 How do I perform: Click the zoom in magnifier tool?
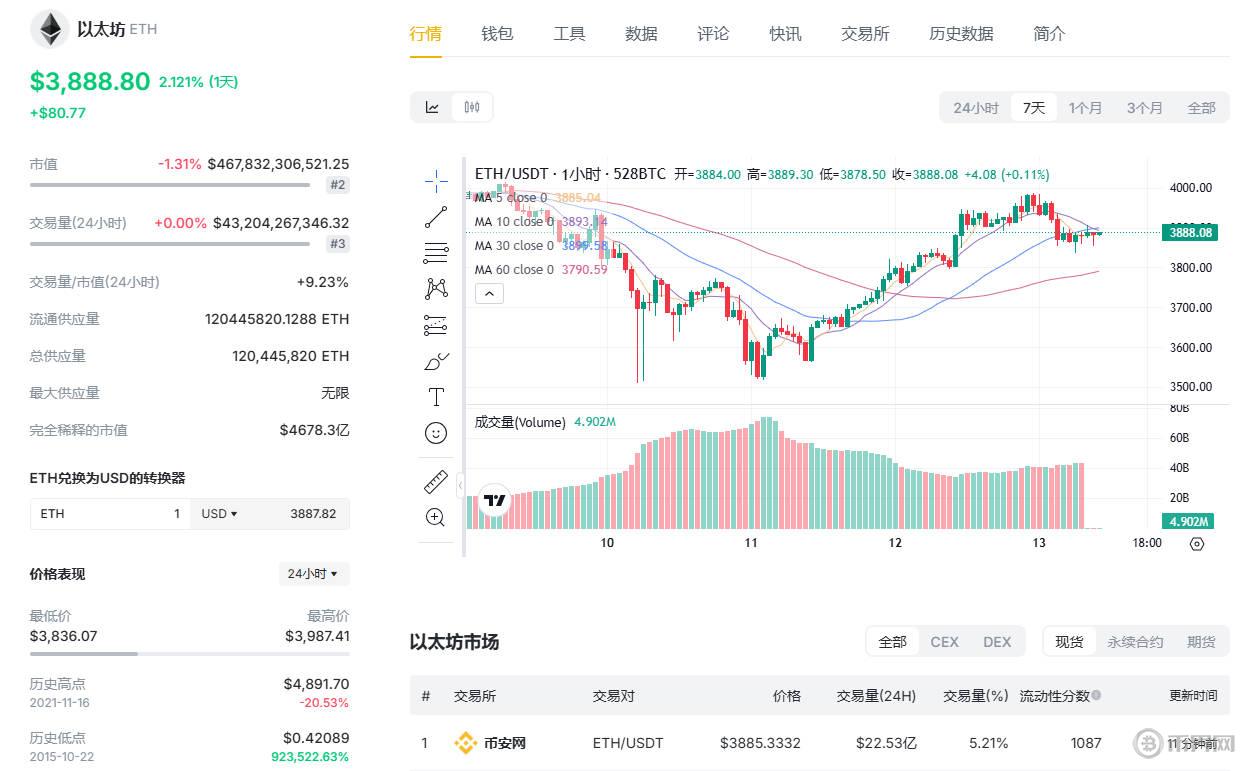[436, 517]
